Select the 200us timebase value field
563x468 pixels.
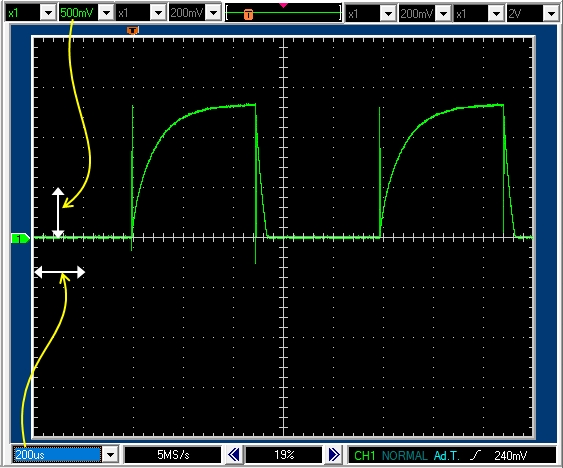tap(57, 455)
